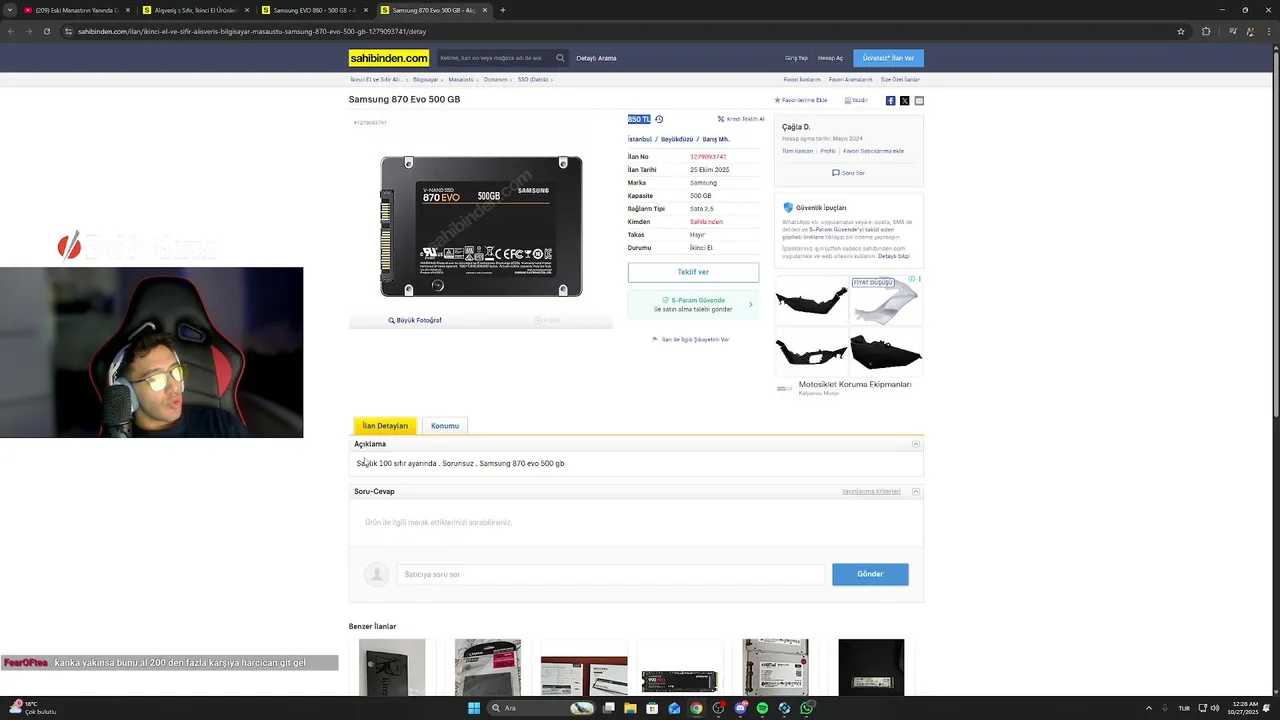1280x720 pixels.
Task: Print the listing via Yazdır
Action: (x=856, y=100)
